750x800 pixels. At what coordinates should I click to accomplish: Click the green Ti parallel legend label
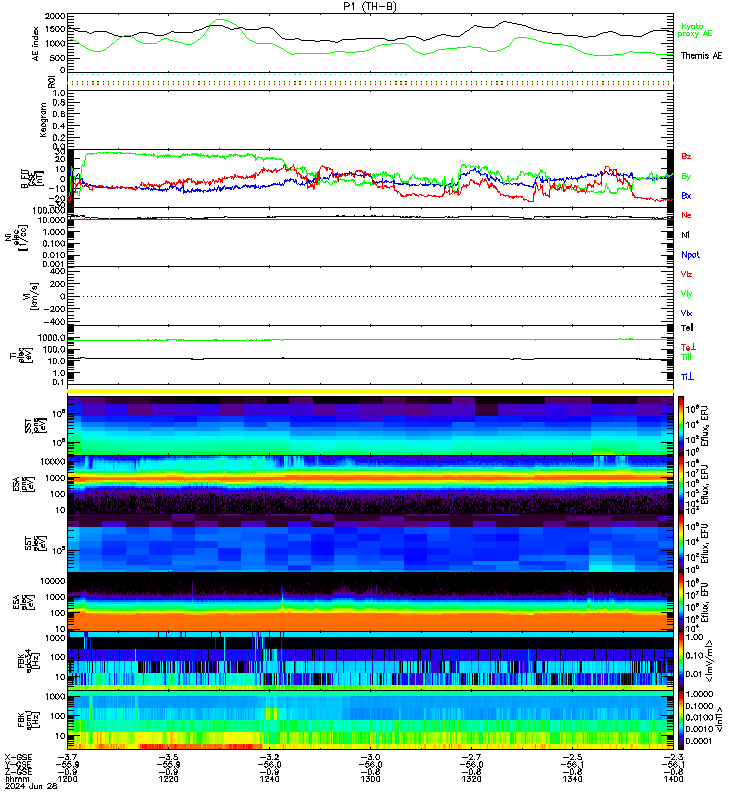(x=686, y=357)
